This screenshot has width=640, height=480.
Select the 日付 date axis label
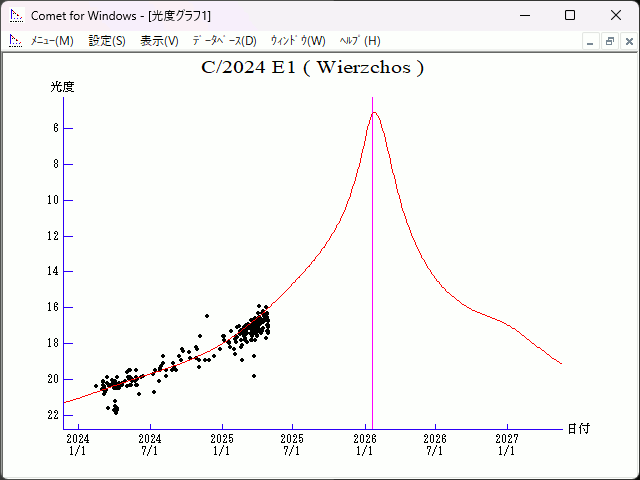click(x=578, y=429)
